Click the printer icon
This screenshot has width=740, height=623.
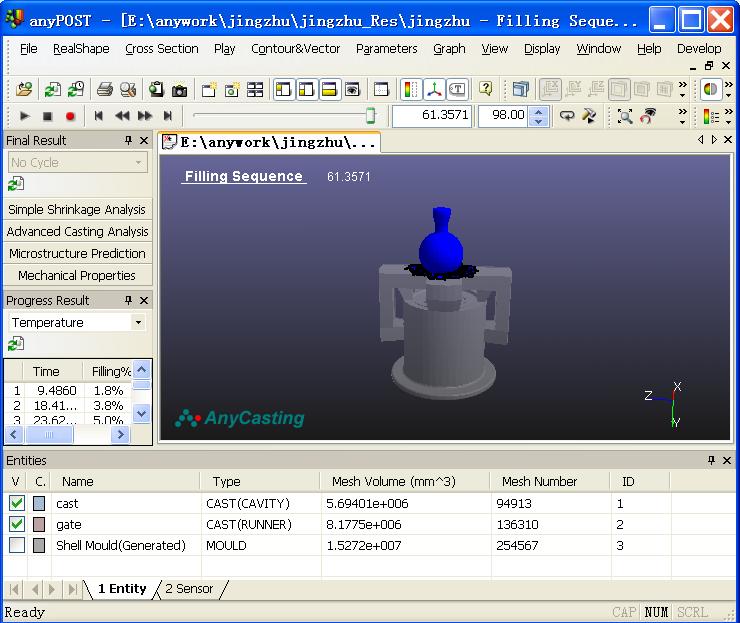[105, 89]
